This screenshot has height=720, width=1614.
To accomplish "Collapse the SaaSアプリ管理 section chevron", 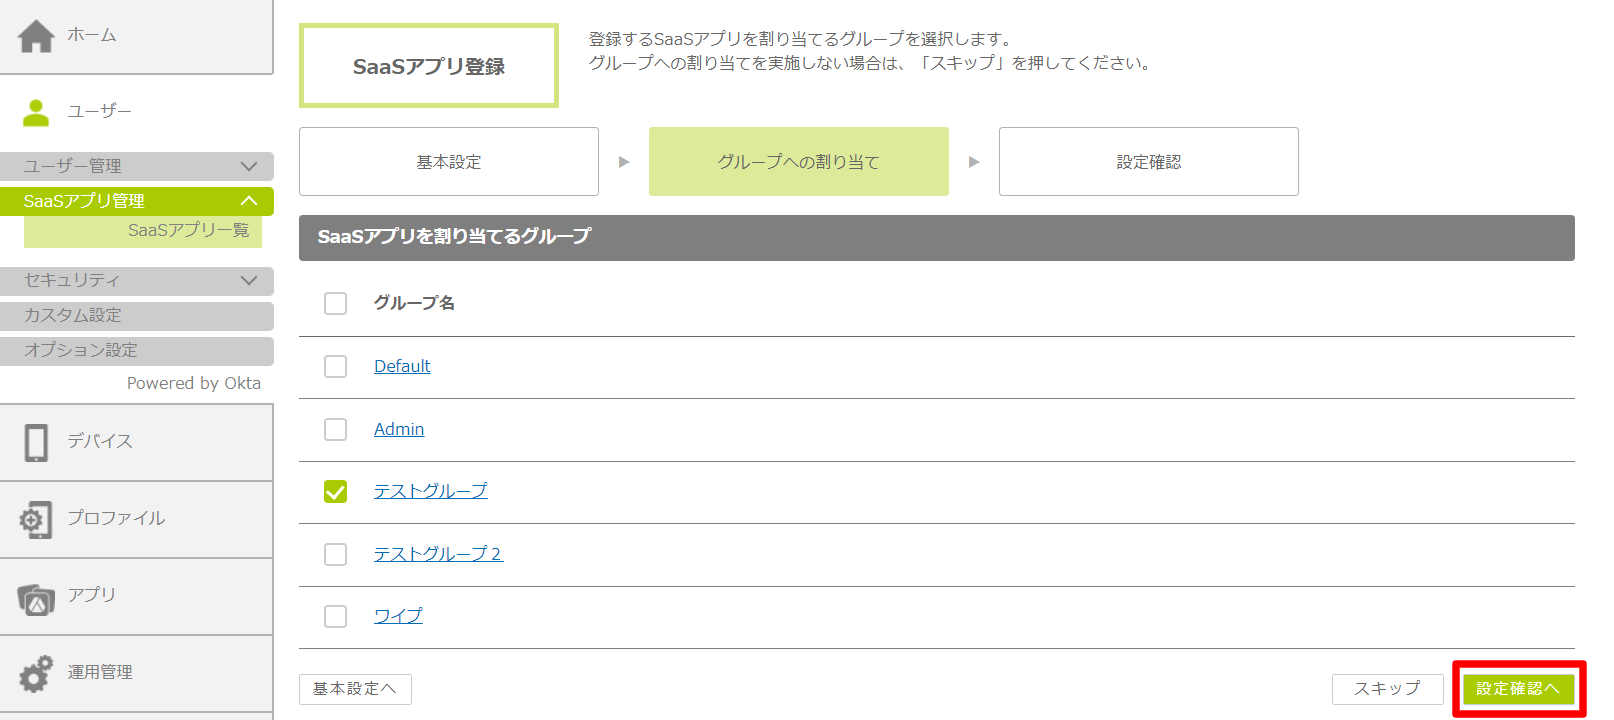I will [249, 201].
